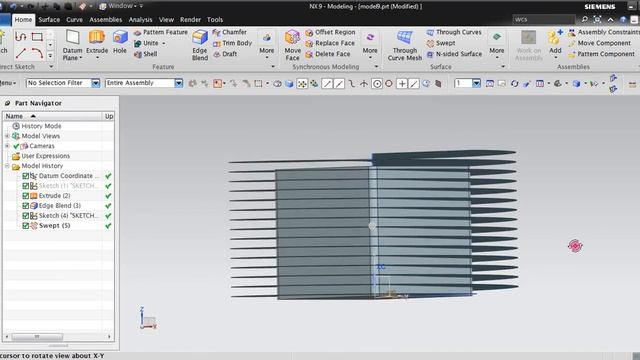Expand the Model Views node

(x=7, y=136)
